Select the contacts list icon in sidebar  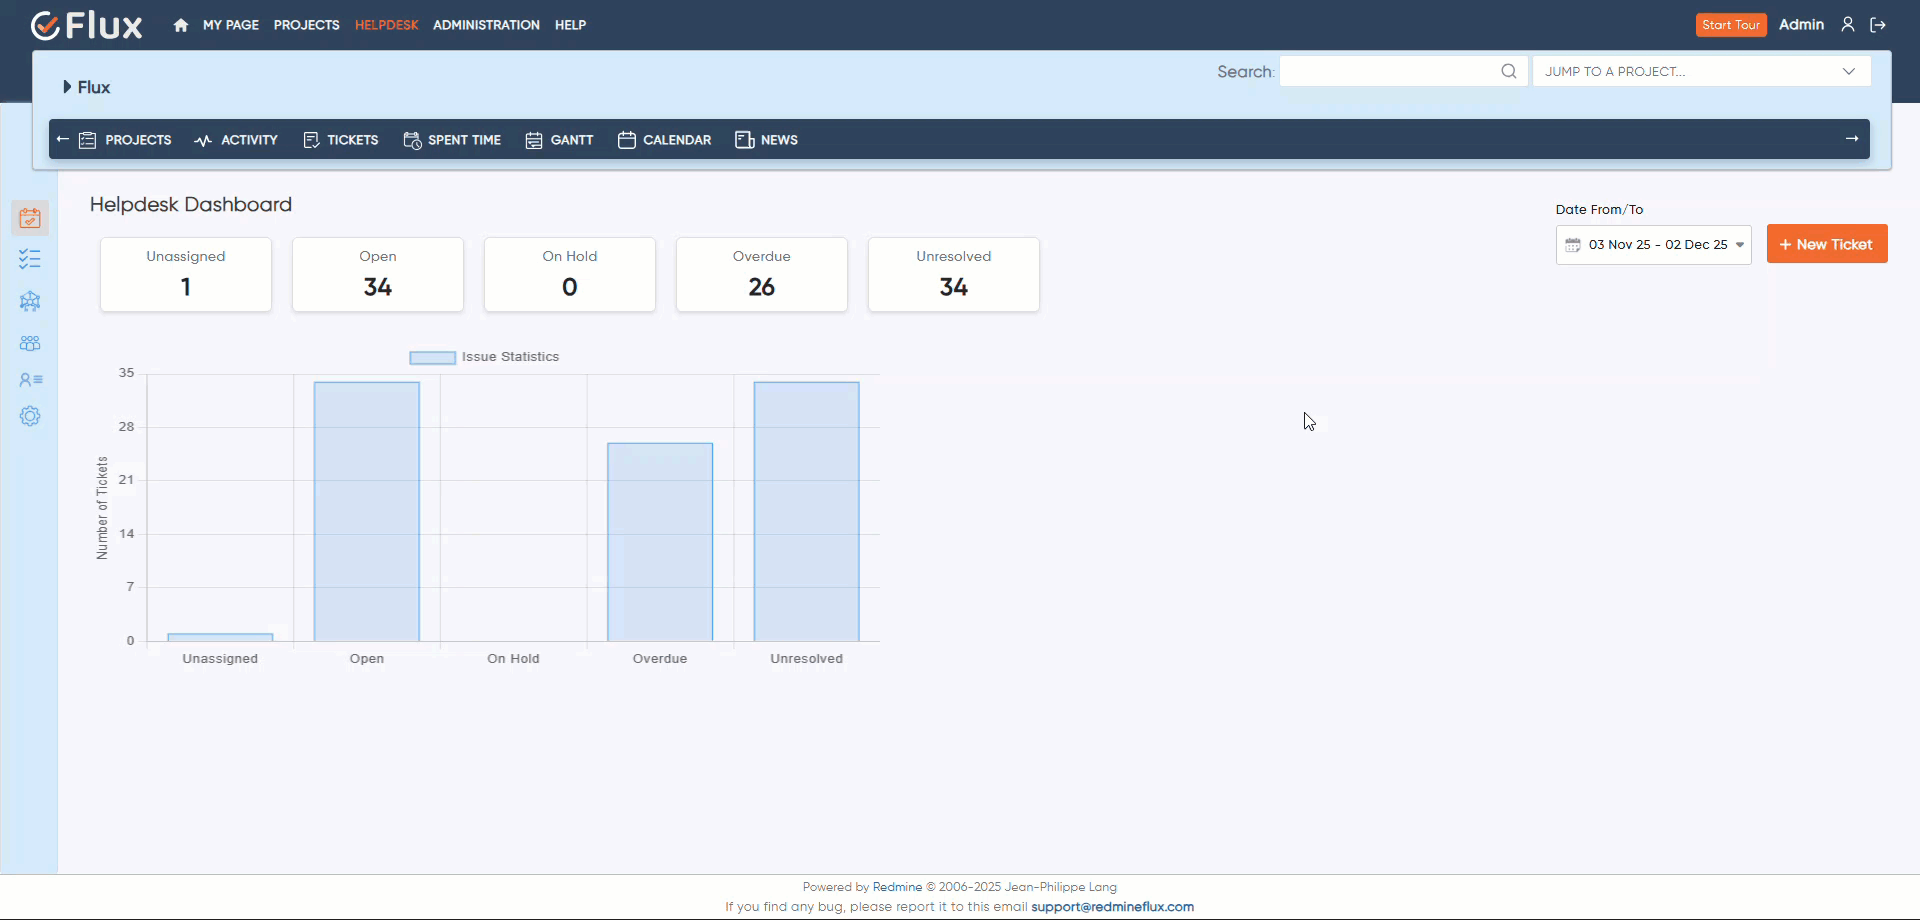(x=30, y=380)
